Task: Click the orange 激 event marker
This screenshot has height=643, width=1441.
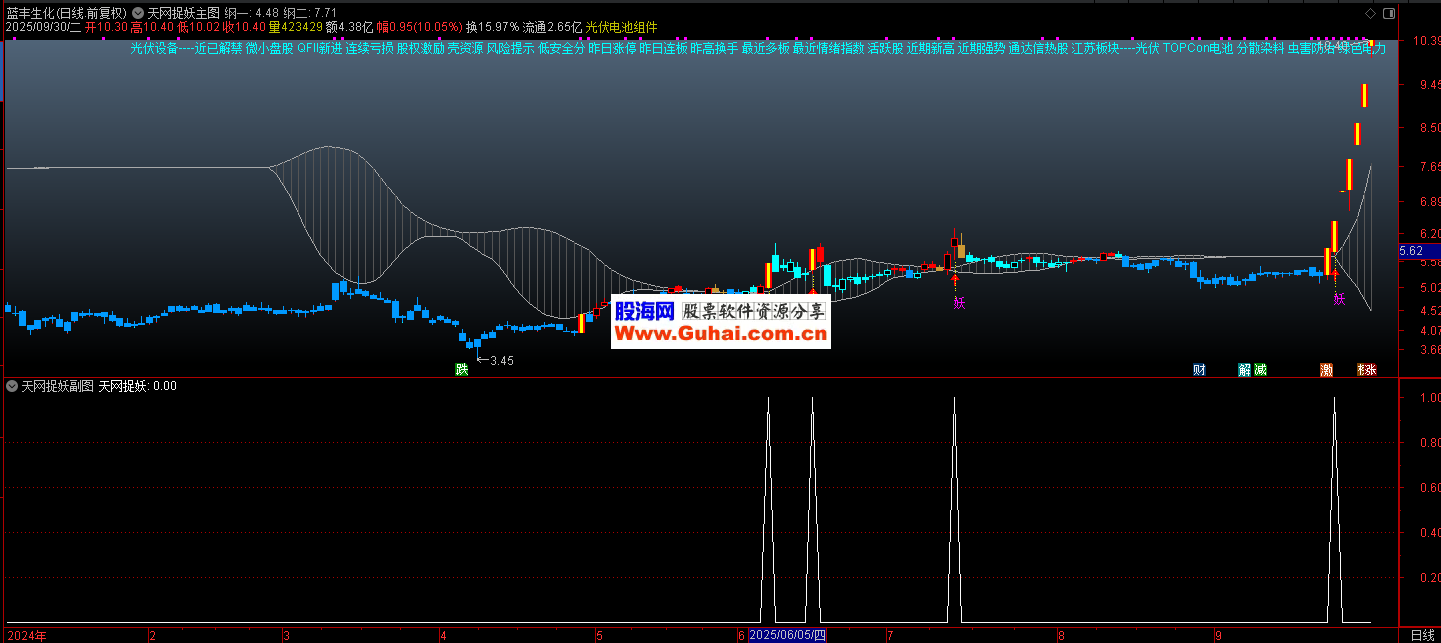Action: (1326, 369)
